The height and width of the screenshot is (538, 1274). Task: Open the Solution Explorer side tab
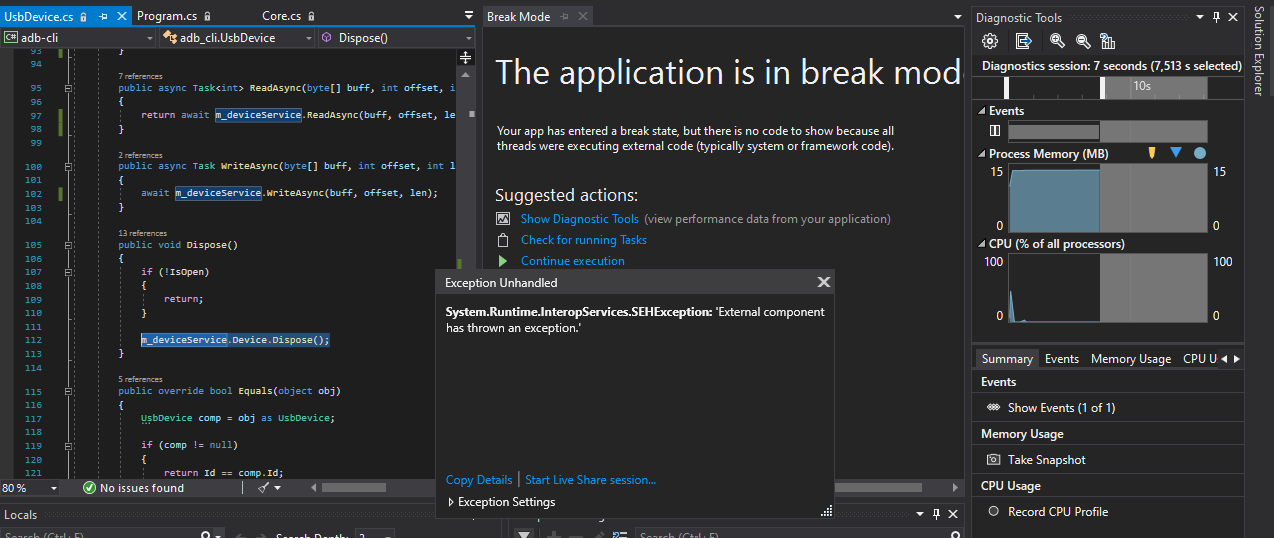(1259, 51)
